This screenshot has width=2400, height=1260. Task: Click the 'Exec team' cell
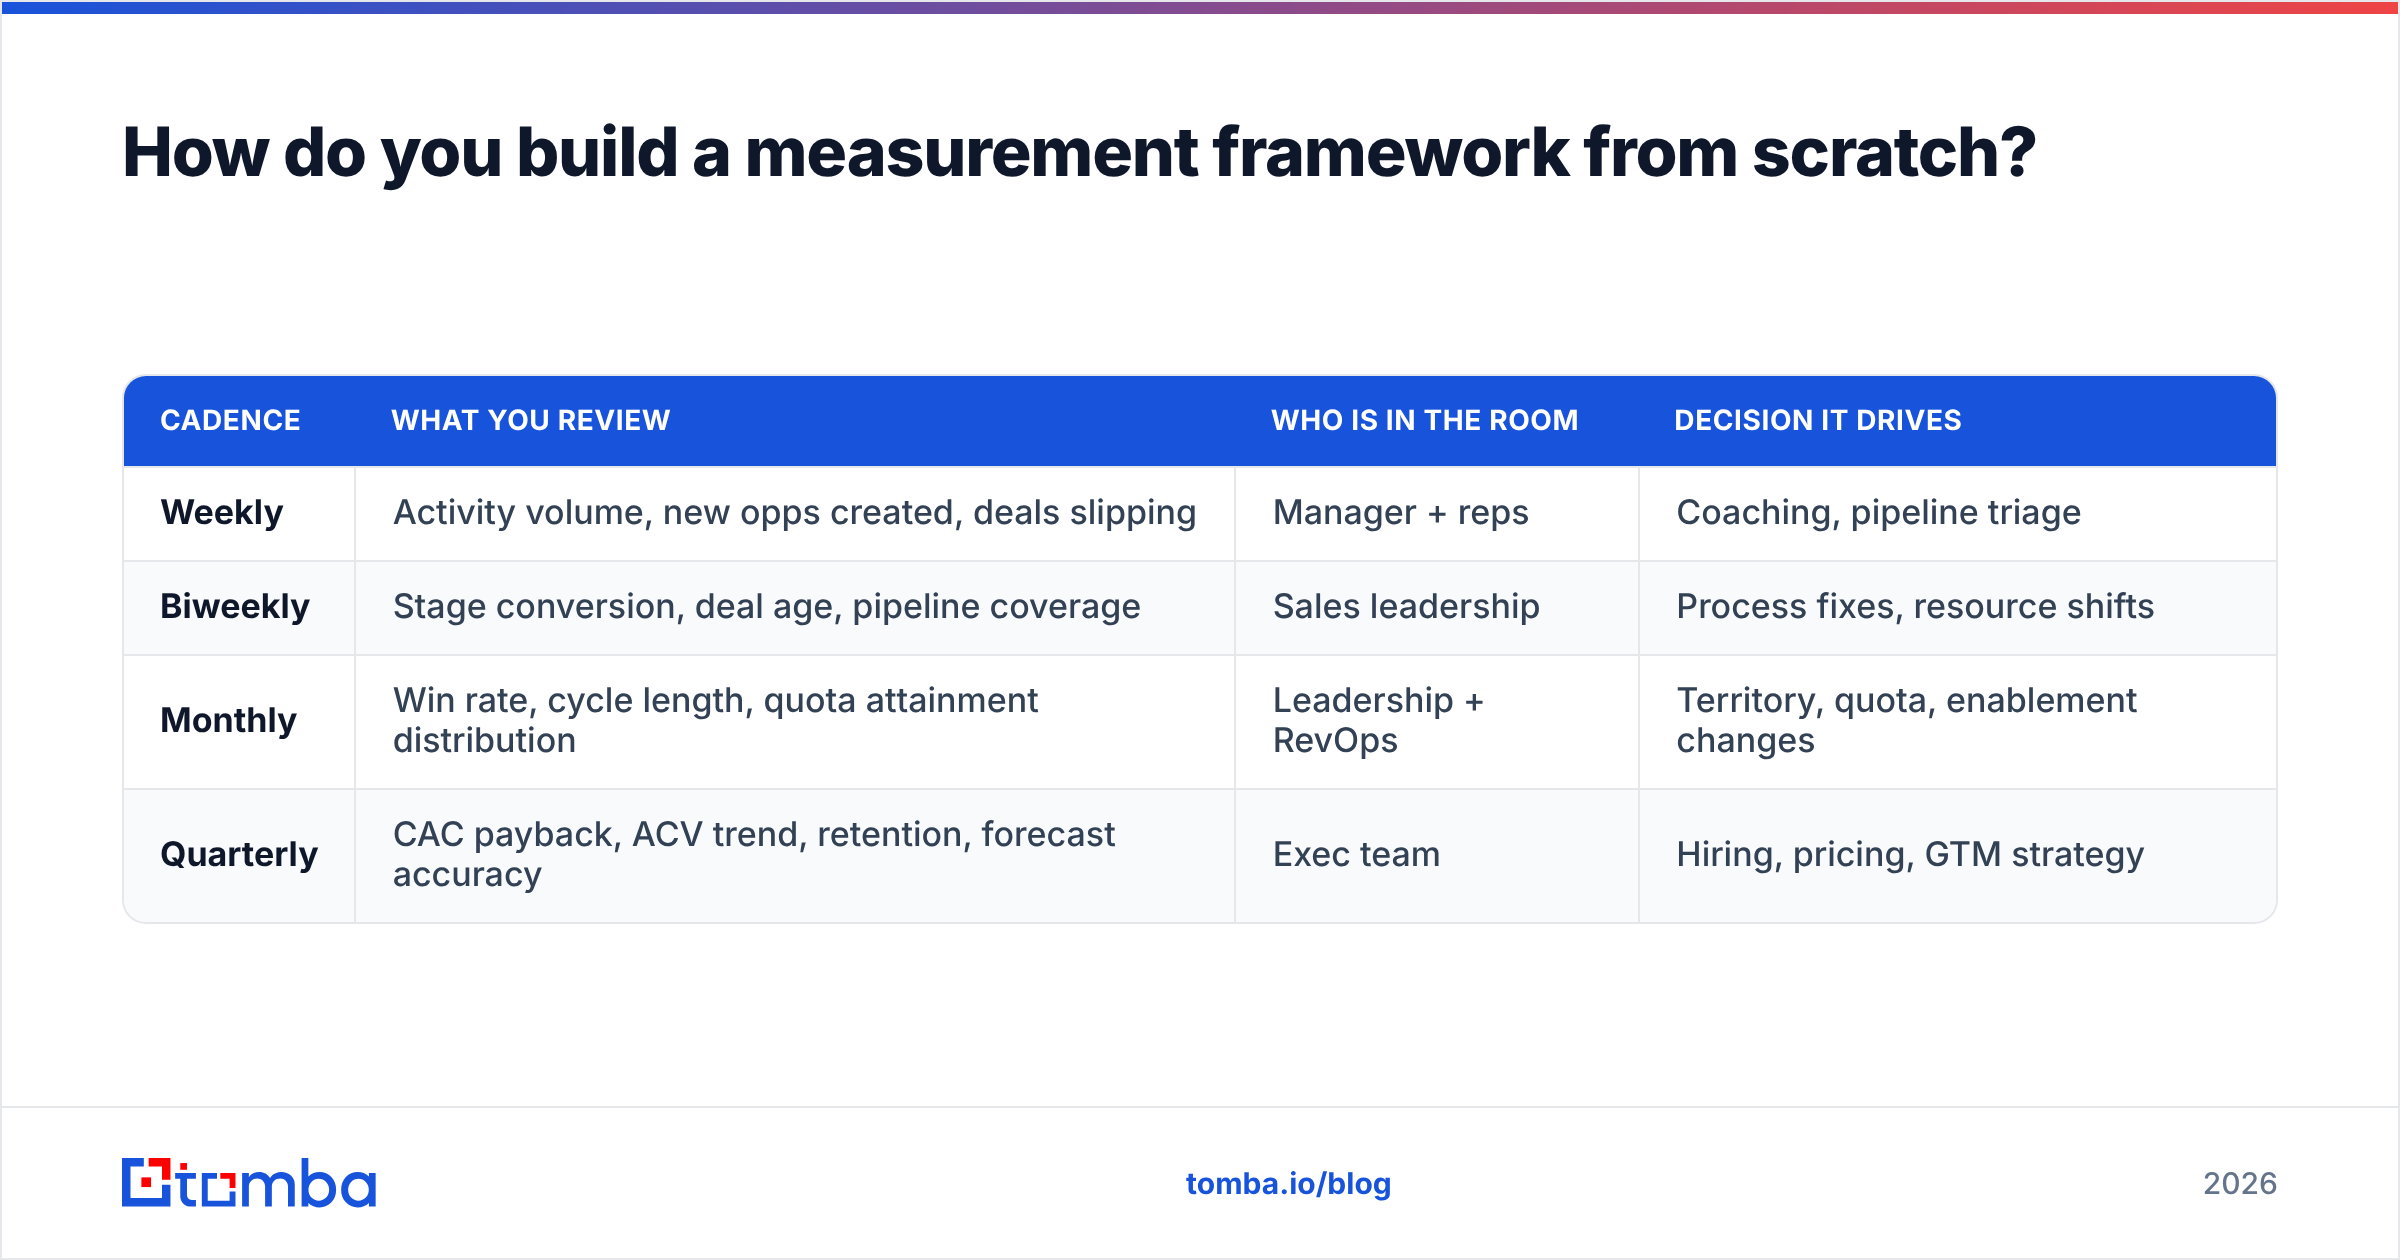pyautogui.click(x=1437, y=855)
